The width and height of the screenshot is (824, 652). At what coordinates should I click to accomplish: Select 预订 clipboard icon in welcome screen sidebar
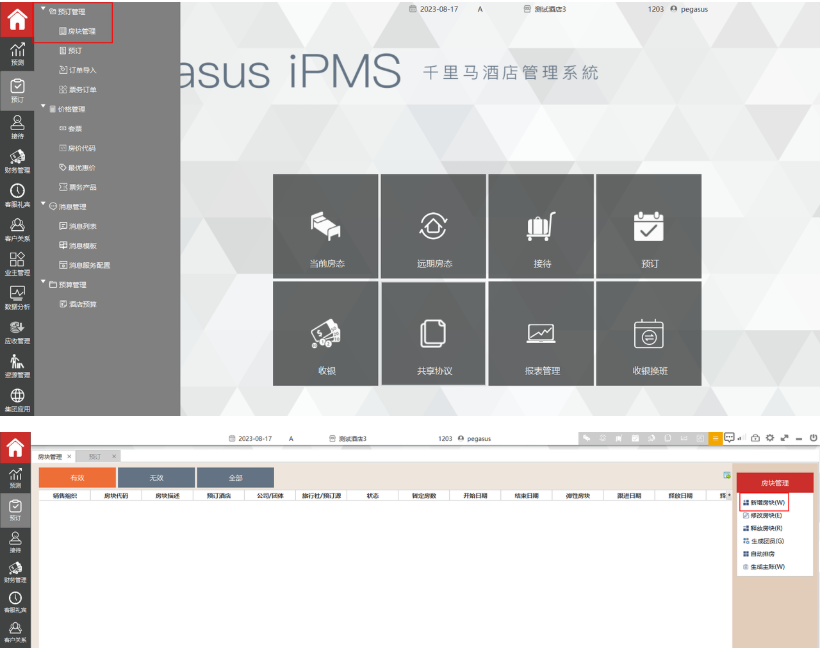click(x=17, y=89)
